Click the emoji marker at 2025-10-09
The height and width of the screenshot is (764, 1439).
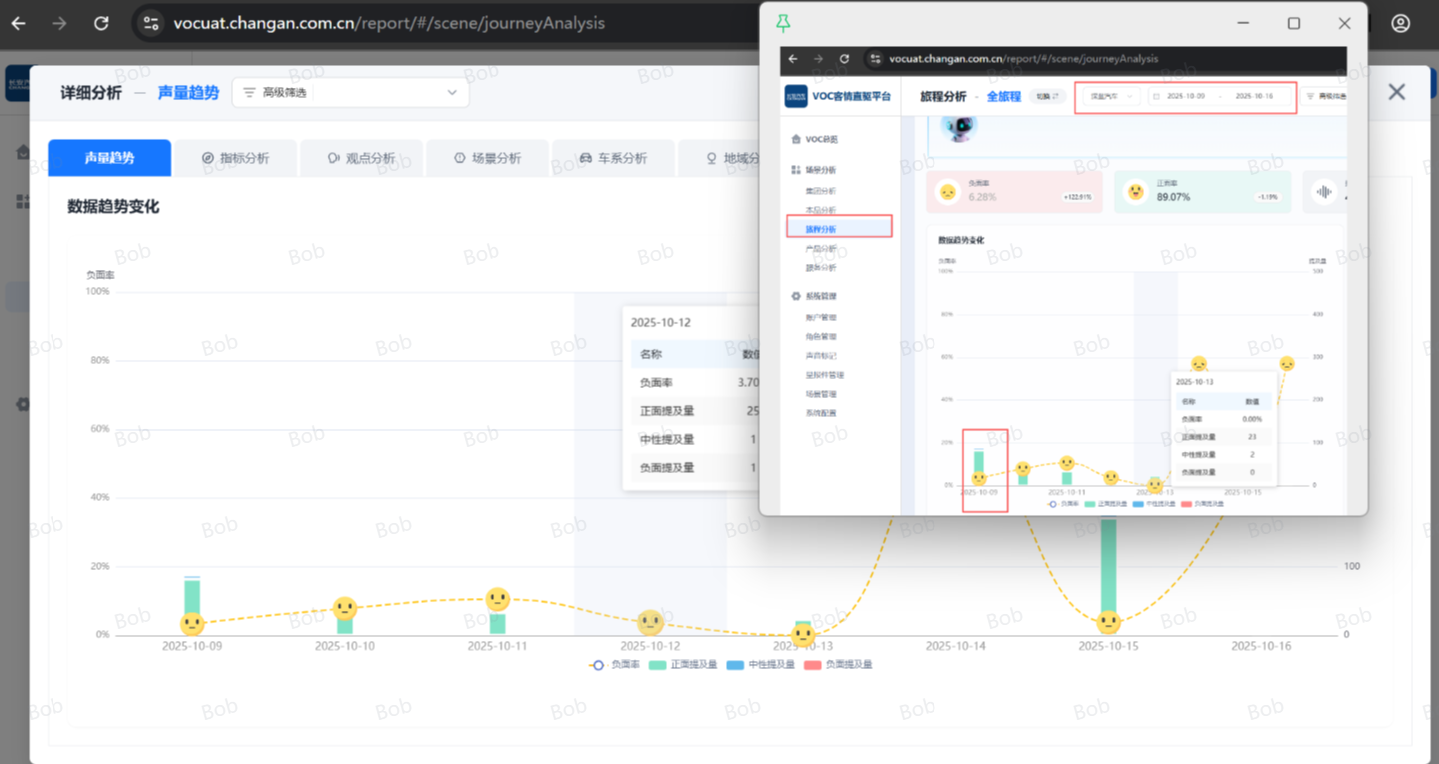coord(192,624)
